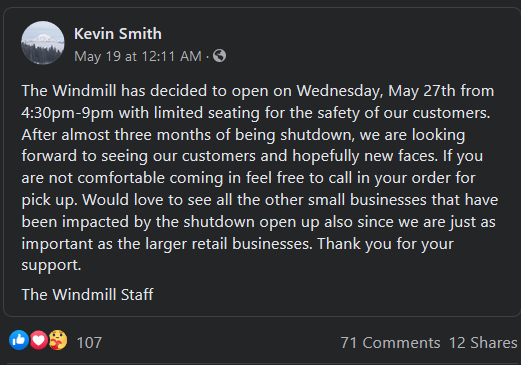Click the phrase 'pick up.' in the post
The image size is (521, 365).
point(49,200)
